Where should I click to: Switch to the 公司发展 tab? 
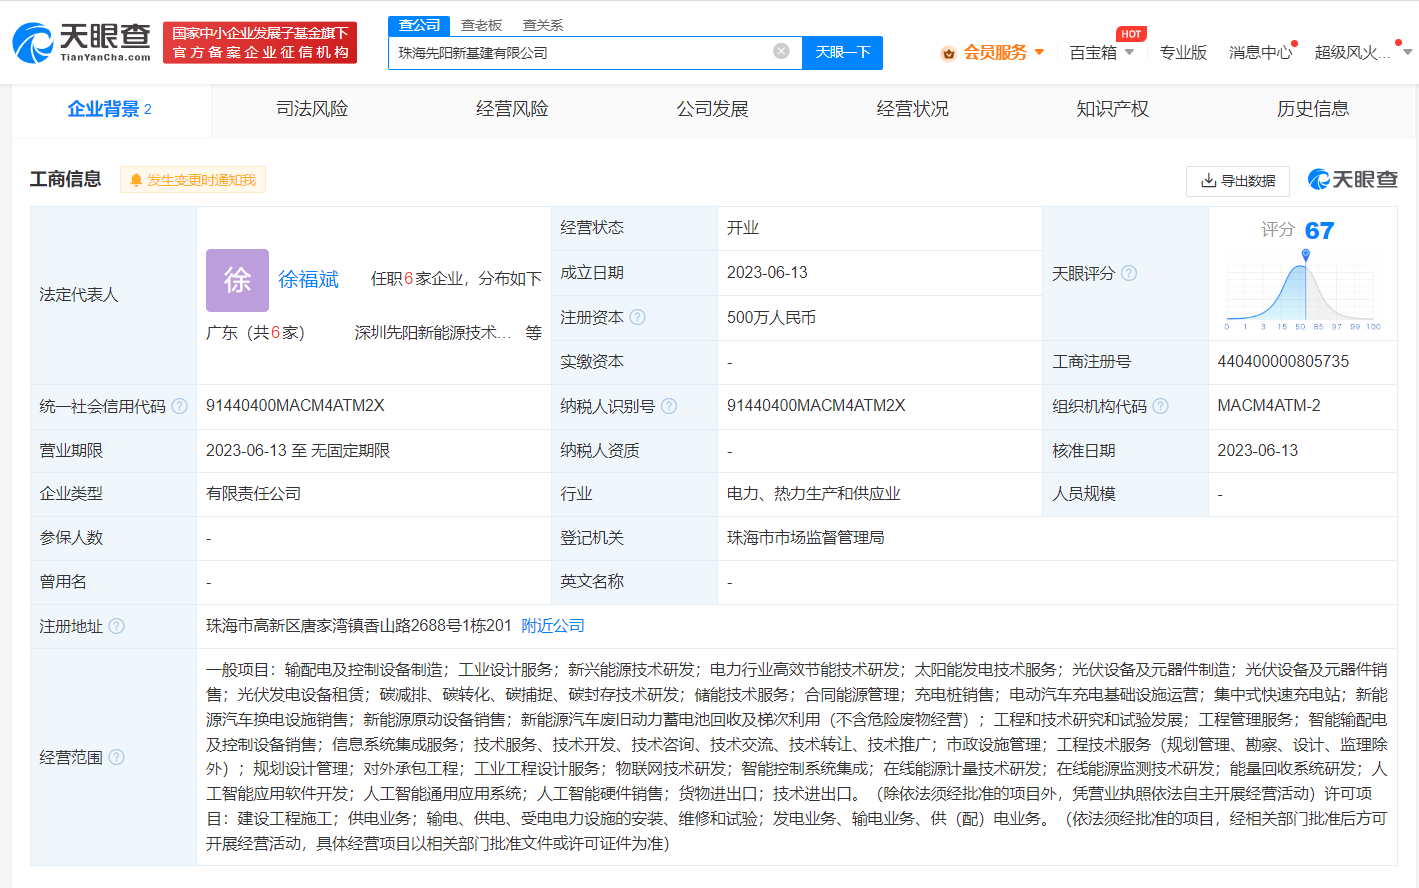pos(712,109)
